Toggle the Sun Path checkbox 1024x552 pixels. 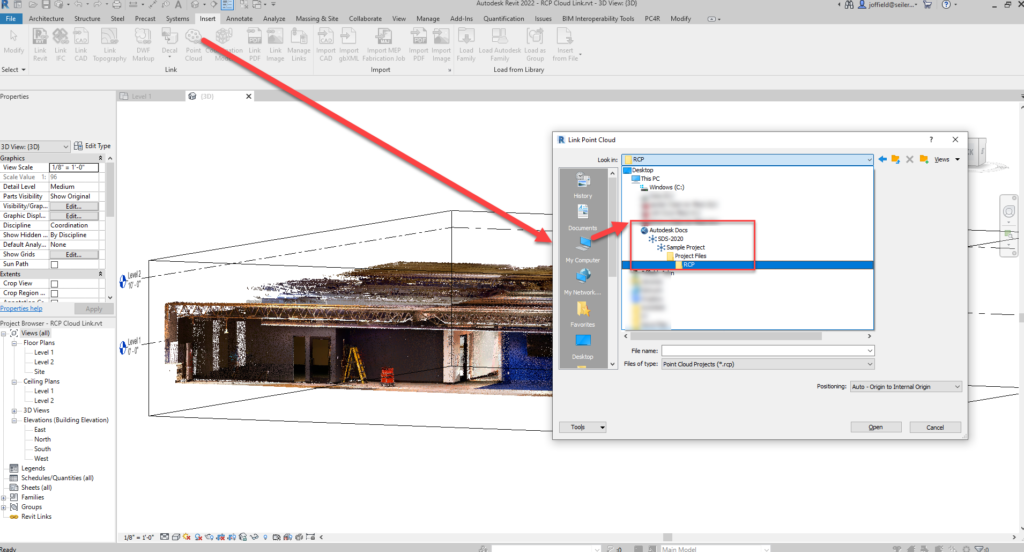coord(54,265)
